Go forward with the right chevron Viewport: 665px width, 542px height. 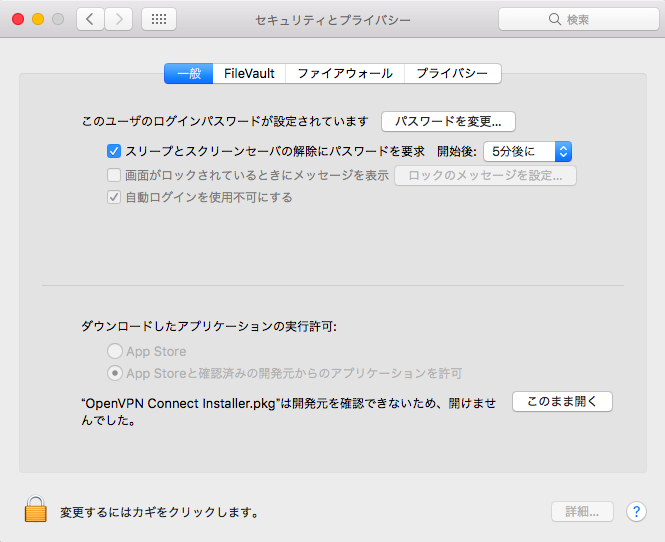click(119, 19)
